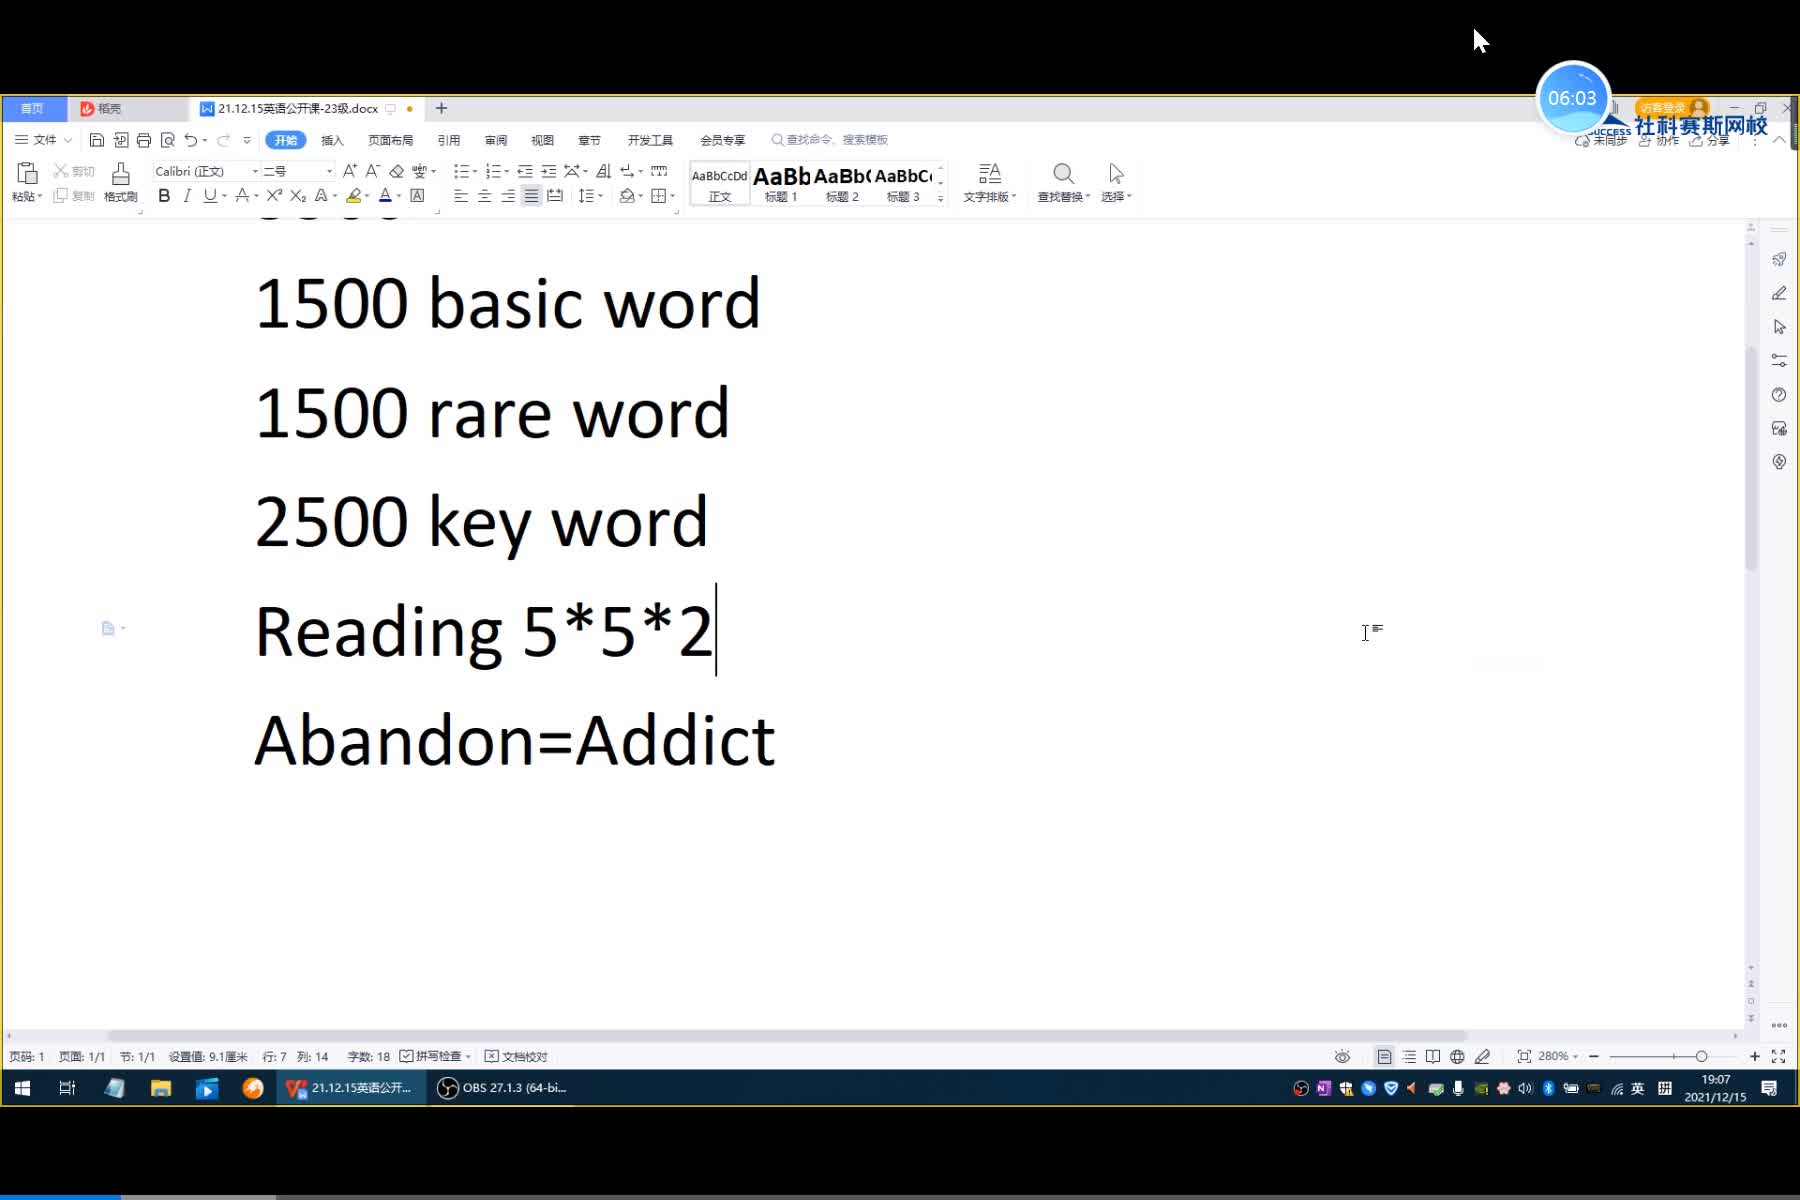This screenshot has width=1800, height=1200.
Task: Open the 审阅 Review tab
Action: pos(495,140)
